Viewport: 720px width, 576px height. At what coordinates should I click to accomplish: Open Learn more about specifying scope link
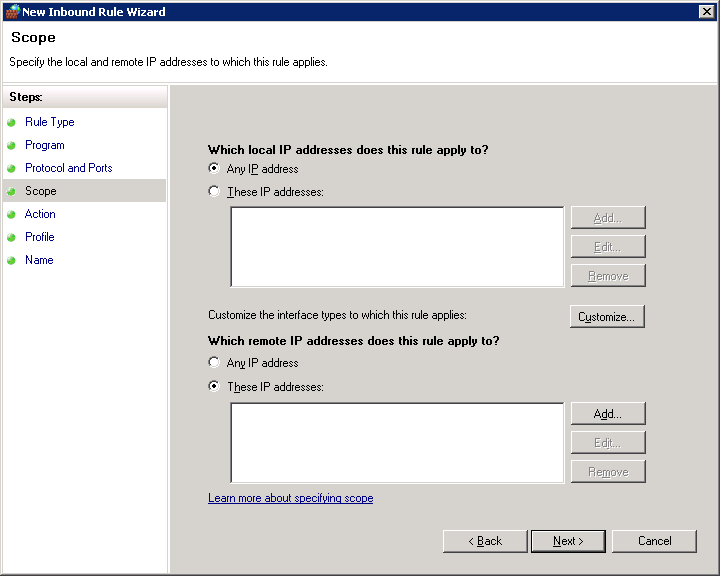(x=290, y=498)
